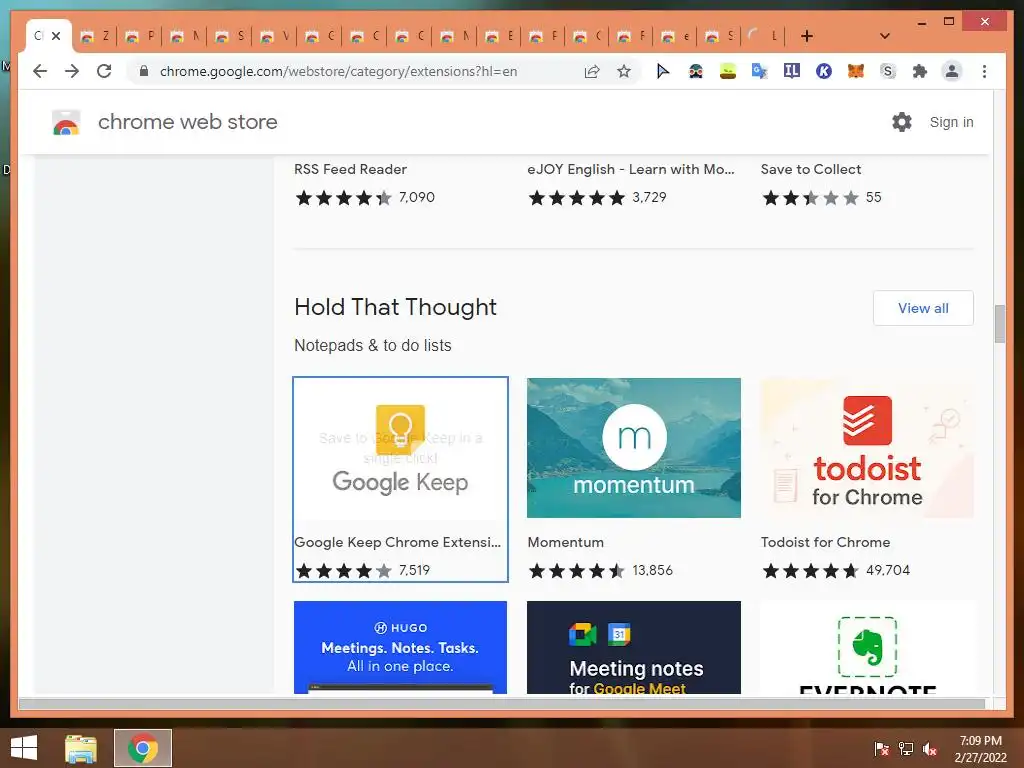Open the Windows Start menu
The height and width of the screenshot is (768, 1024).
[x=24, y=748]
